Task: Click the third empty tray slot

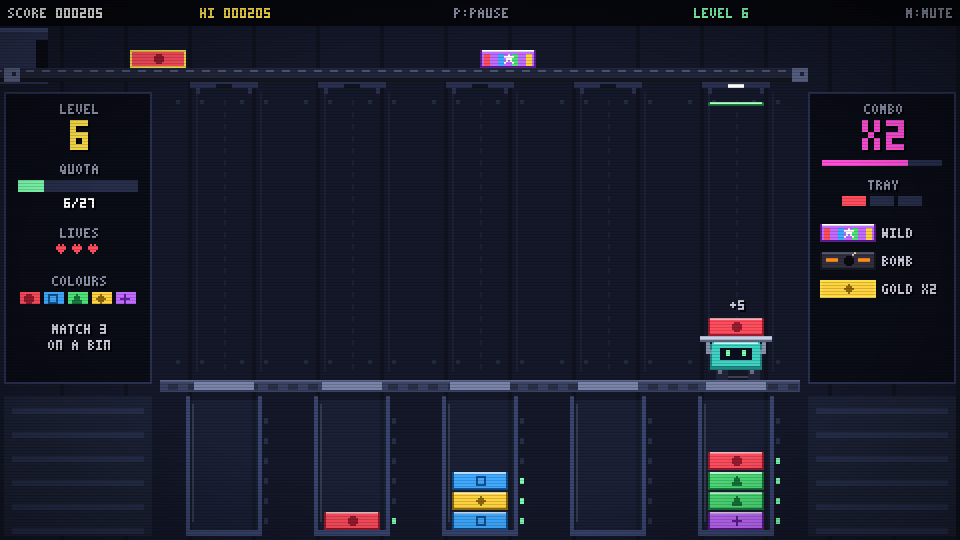Action: [x=910, y=201]
